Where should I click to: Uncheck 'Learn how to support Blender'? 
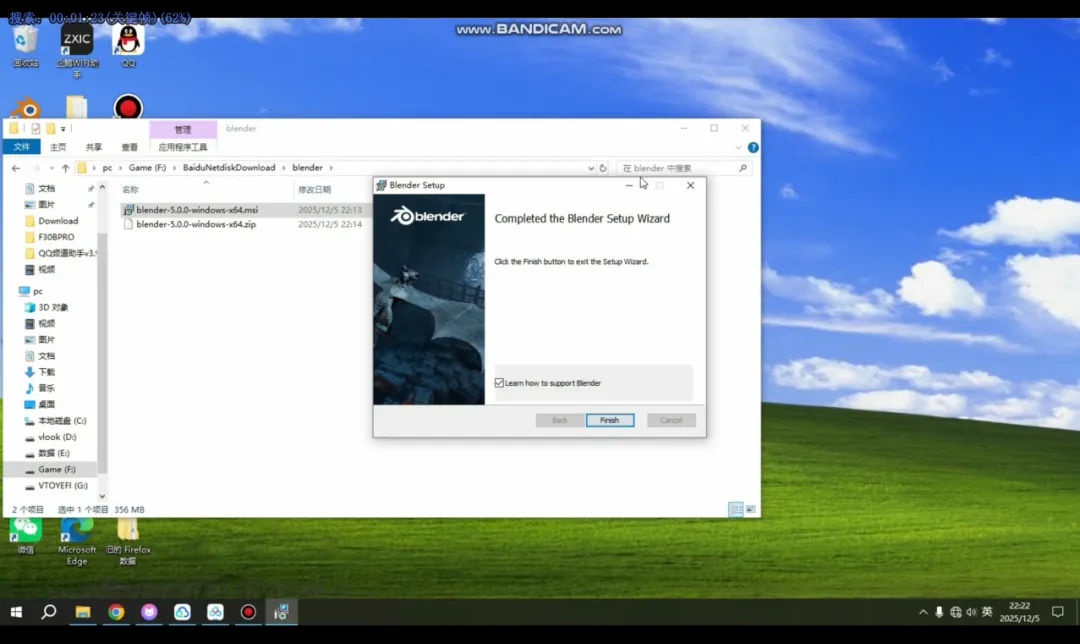pos(499,383)
